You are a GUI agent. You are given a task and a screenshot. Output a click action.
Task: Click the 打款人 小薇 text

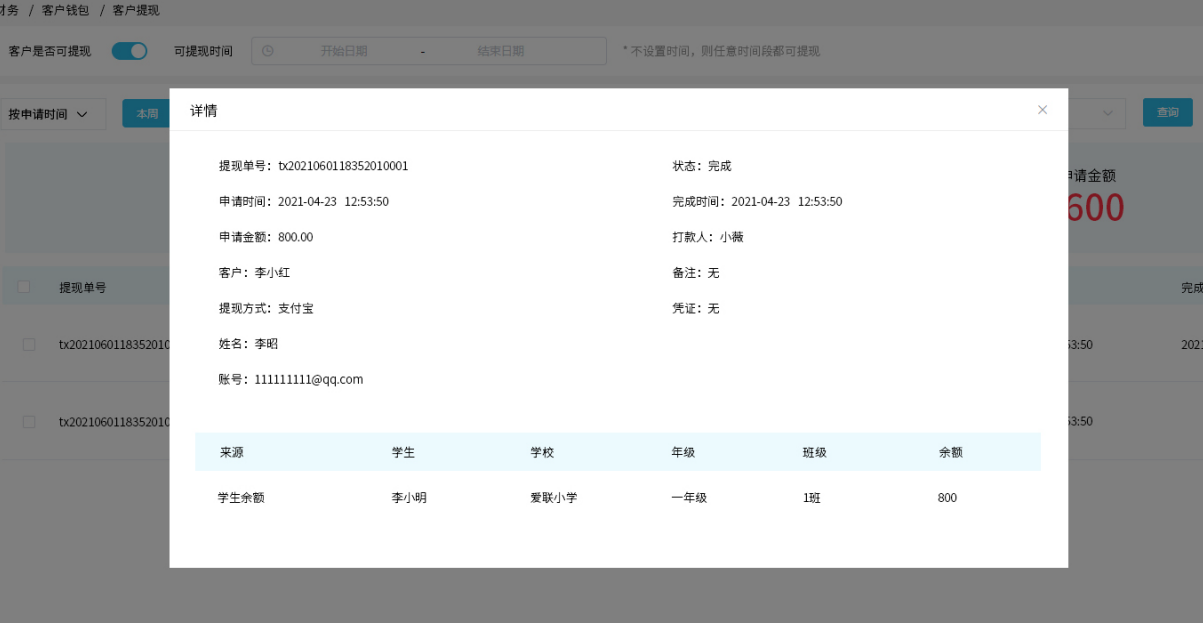(708, 237)
